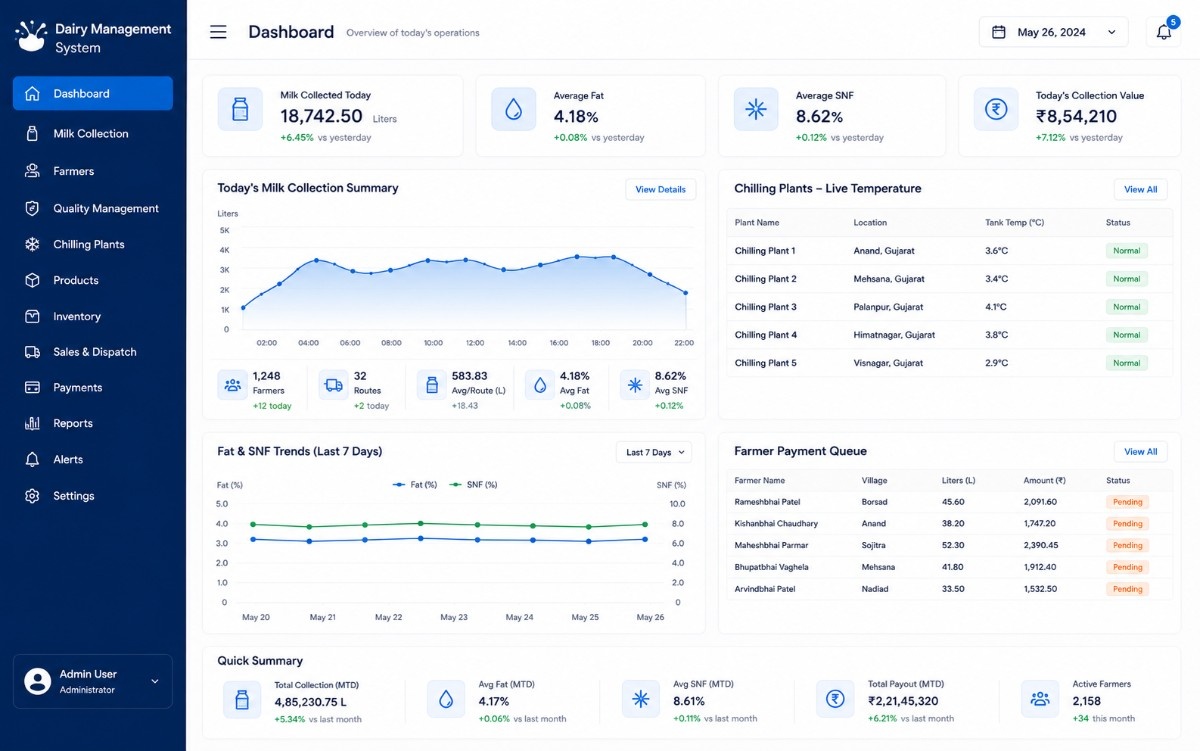Click the snowflake icon beside 8.62% Avg SNF stat
The height and width of the screenshot is (751, 1200).
click(x=634, y=384)
